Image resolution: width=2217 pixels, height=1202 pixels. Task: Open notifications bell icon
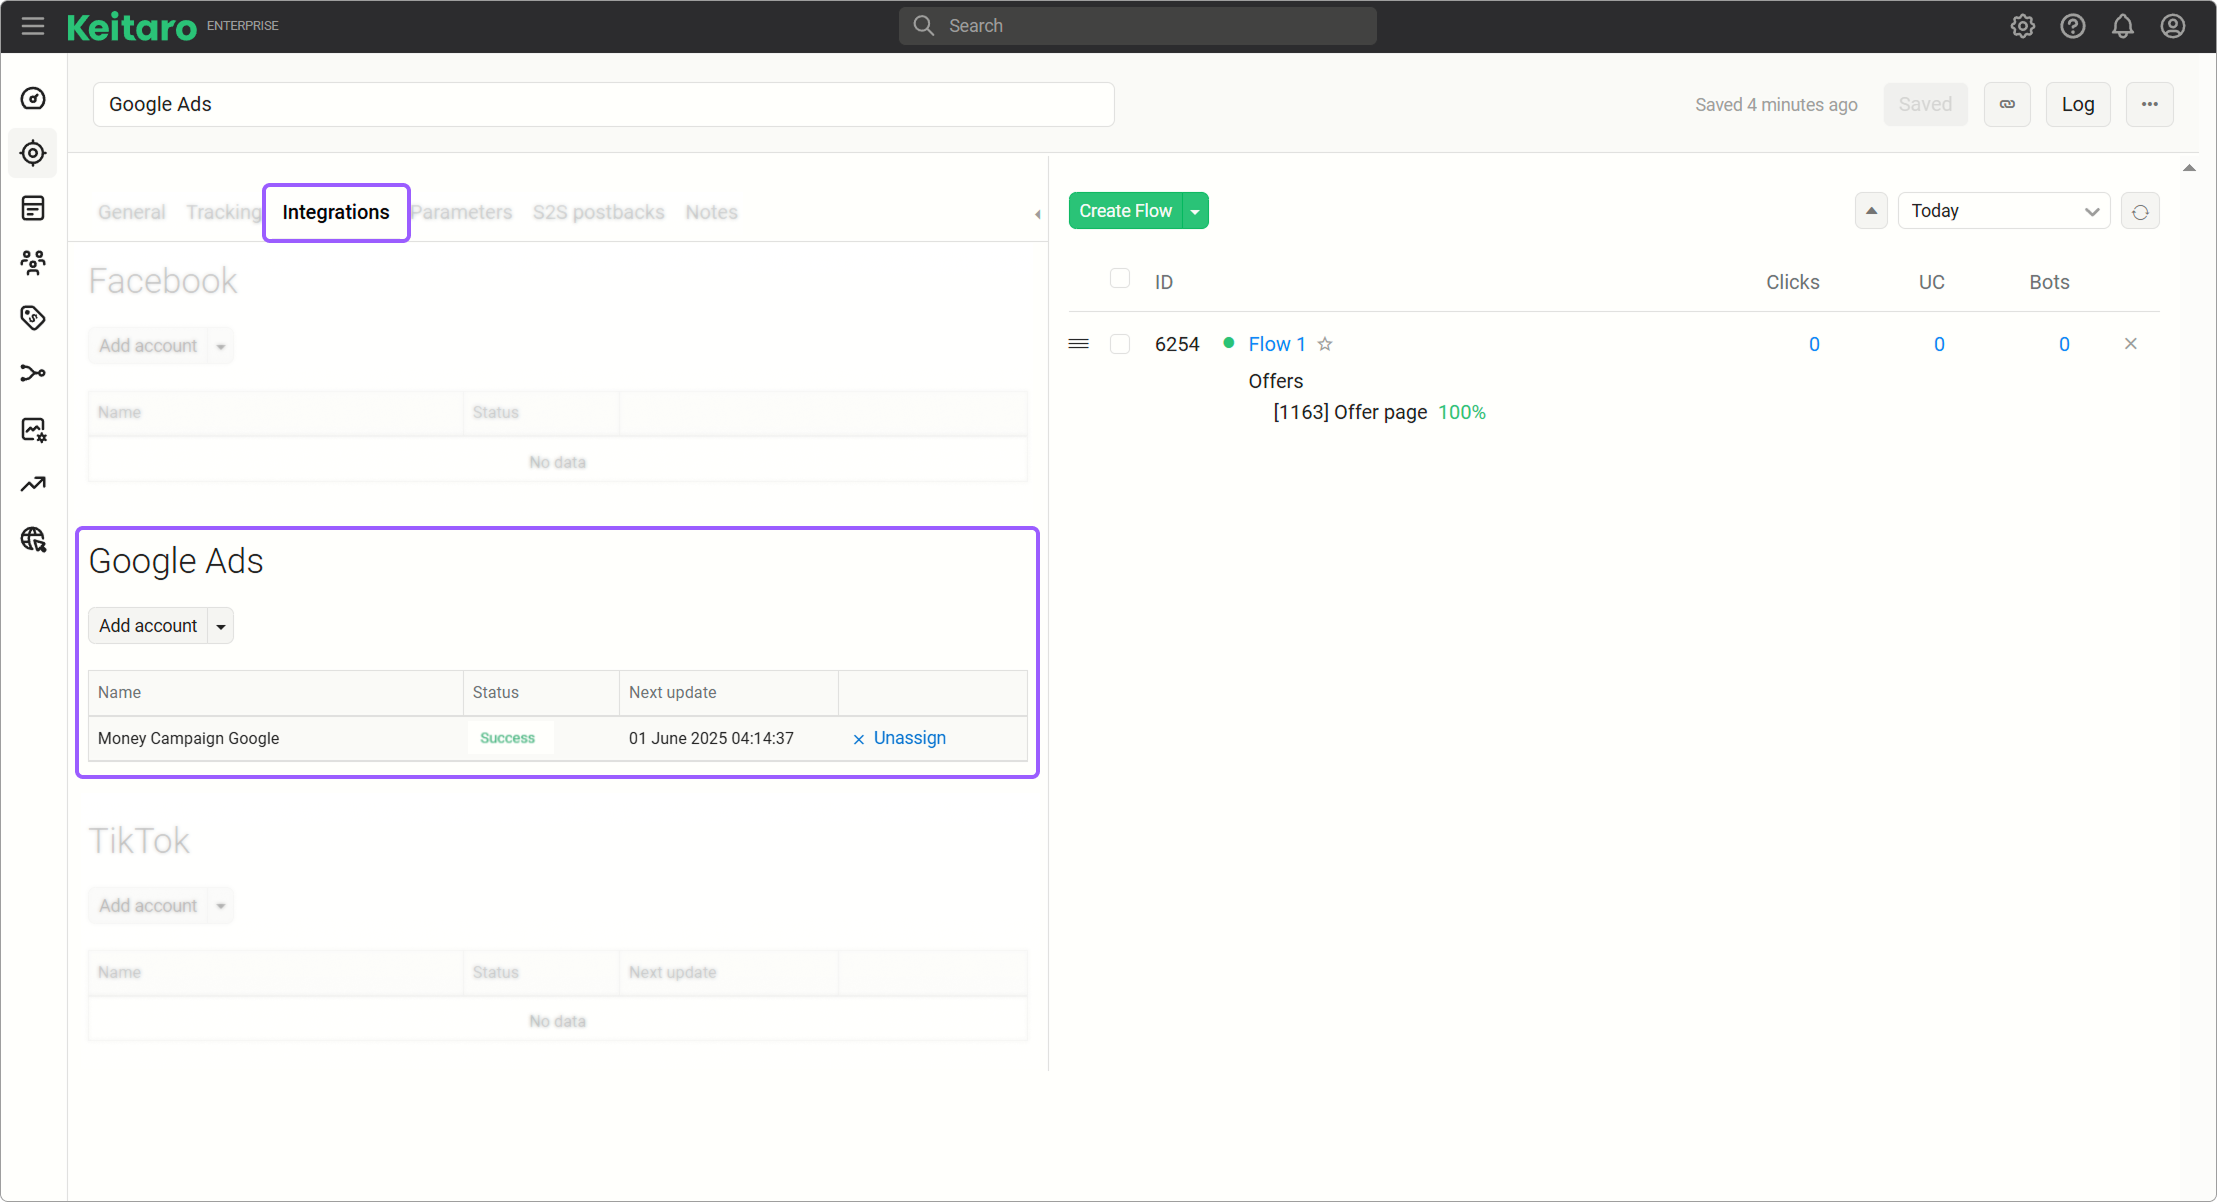(x=2123, y=26)
